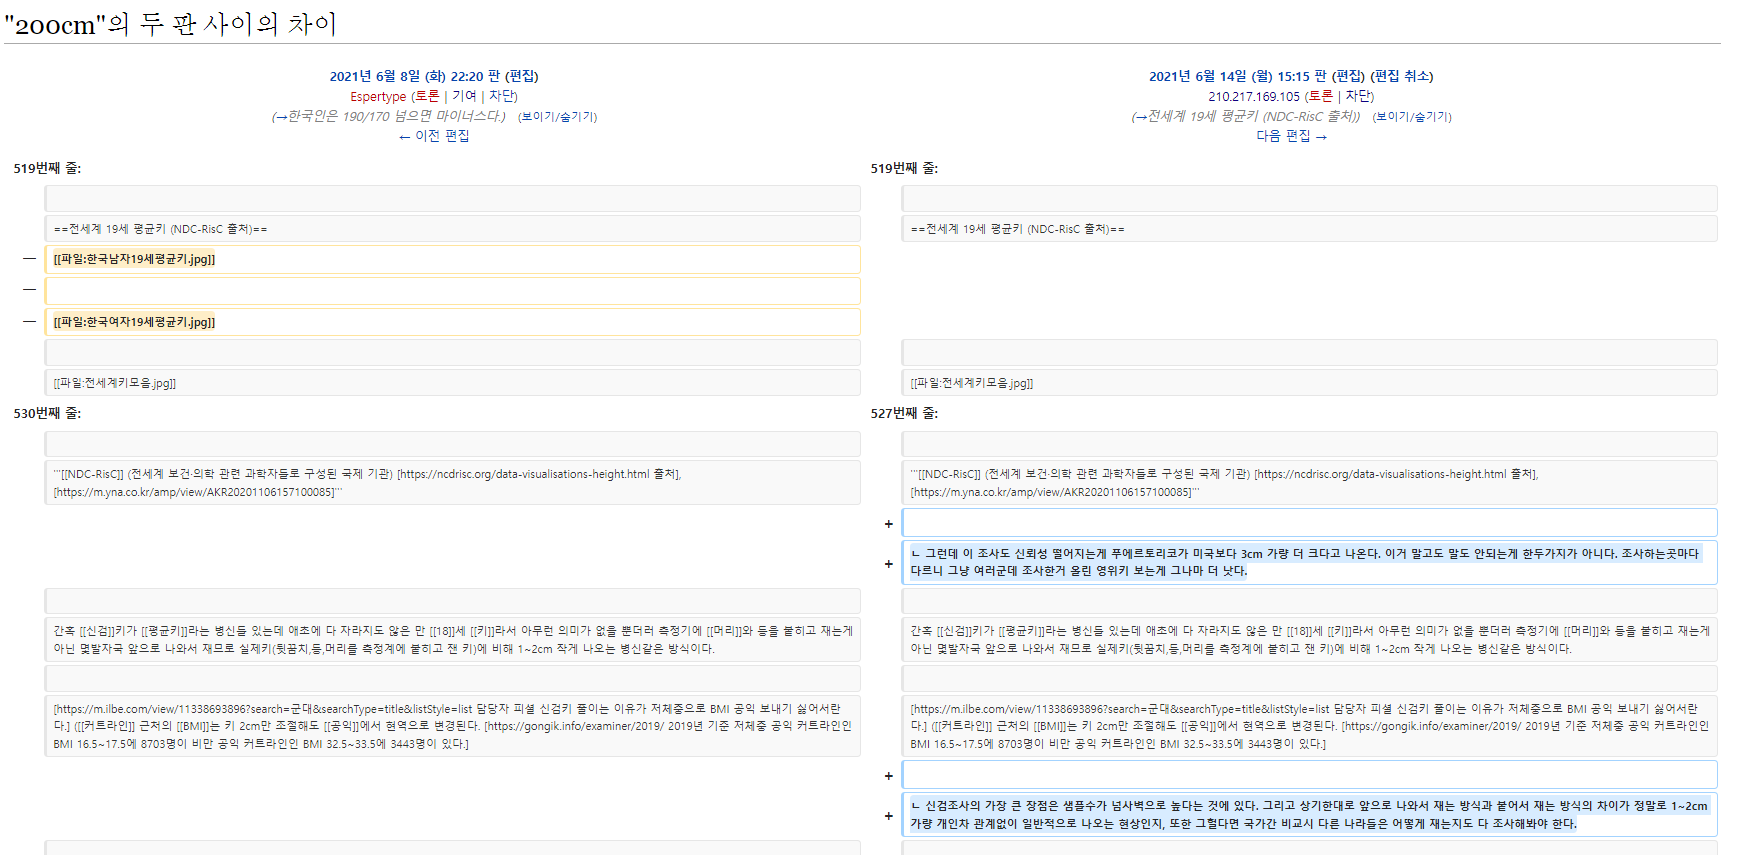The height and width of the screenshot is (855, 1742).
Task: Open the talk page for 210.217.169.105
Action: coord(1321,96)
